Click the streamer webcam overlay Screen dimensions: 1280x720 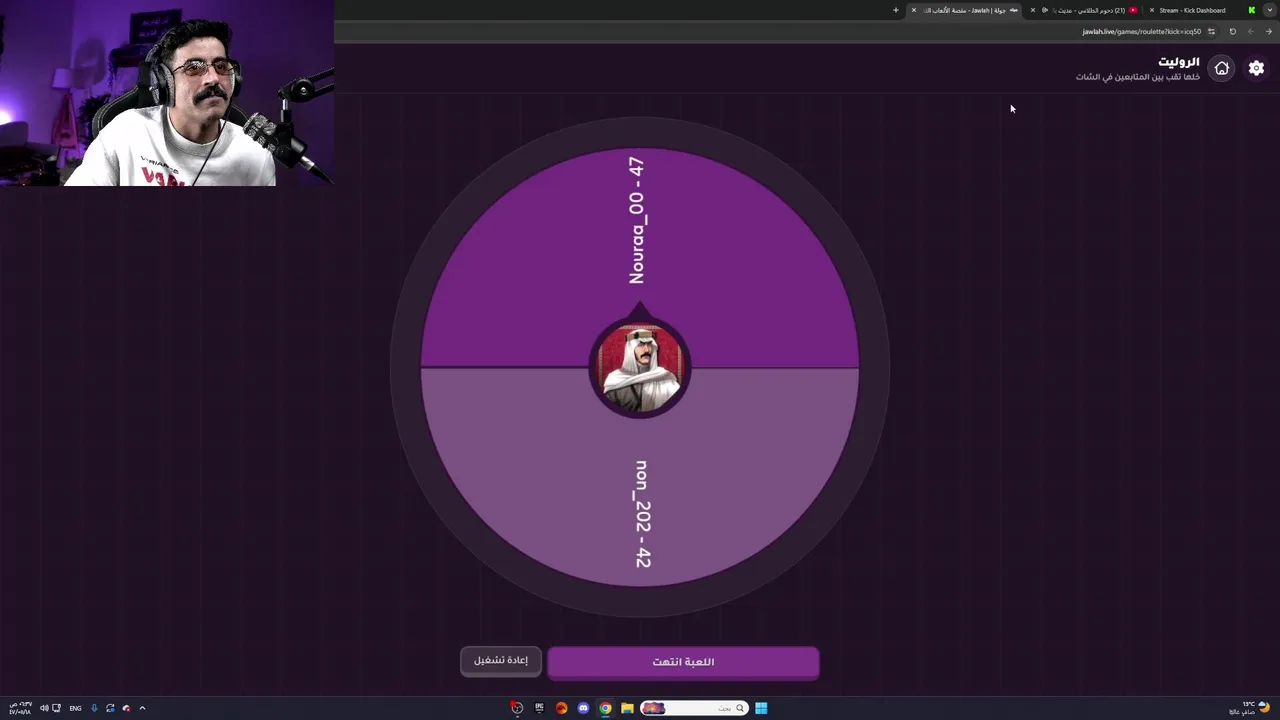[167, 93]
